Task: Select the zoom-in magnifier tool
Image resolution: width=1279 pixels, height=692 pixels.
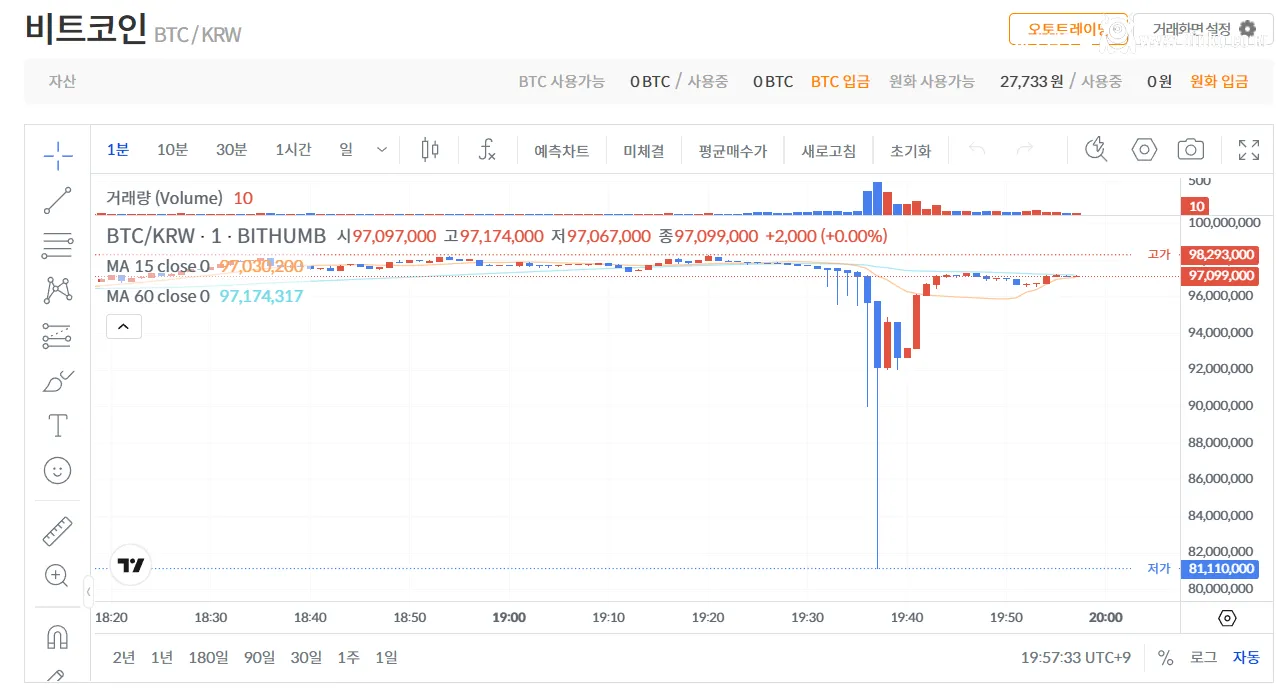Action: [x=57, y=575]
